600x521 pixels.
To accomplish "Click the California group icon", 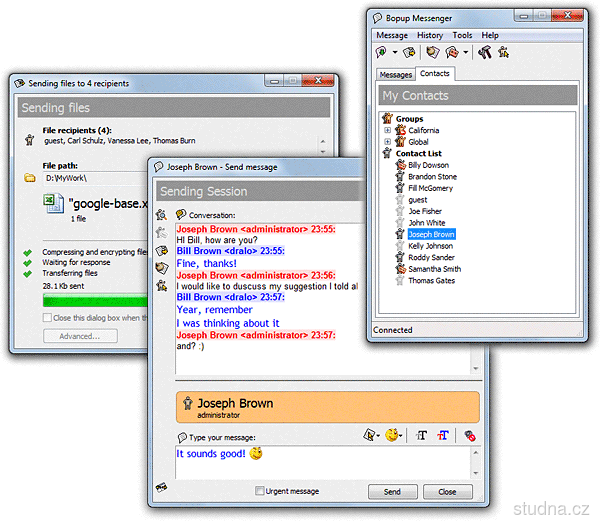I will [x=400, y=130].
